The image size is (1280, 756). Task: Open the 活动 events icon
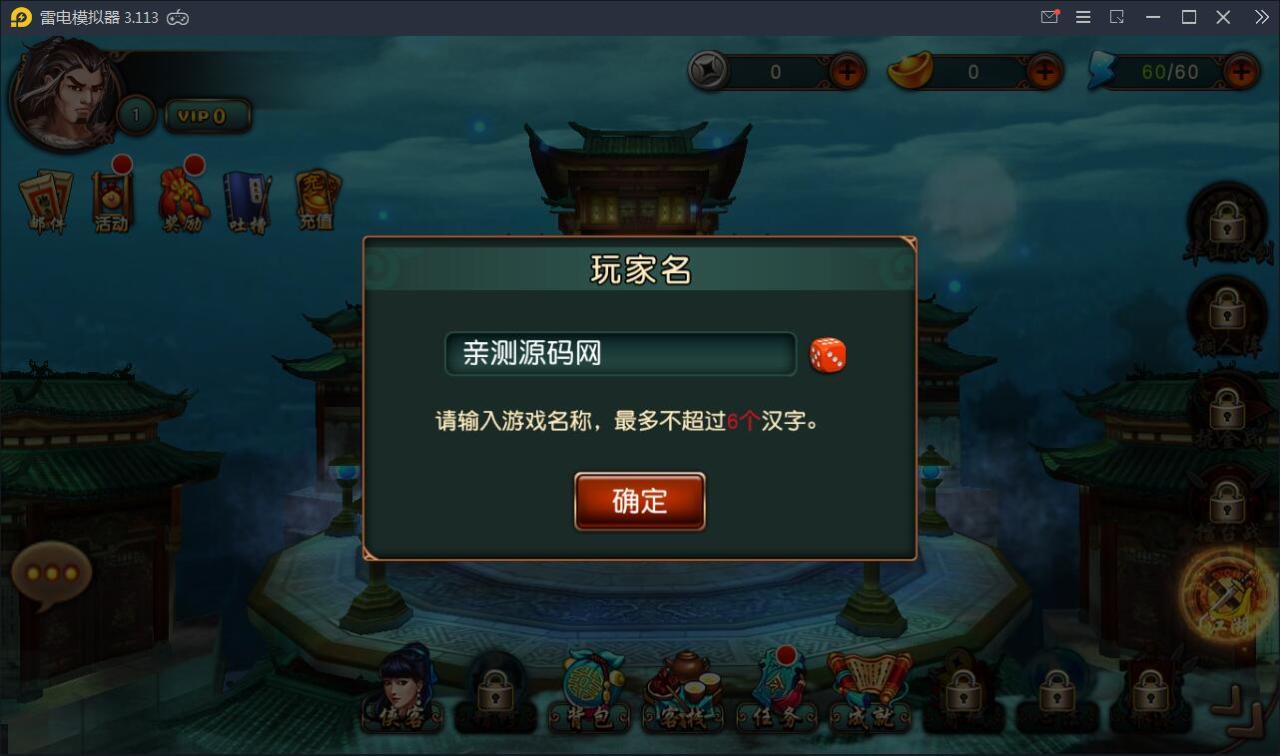pos(112,199)
